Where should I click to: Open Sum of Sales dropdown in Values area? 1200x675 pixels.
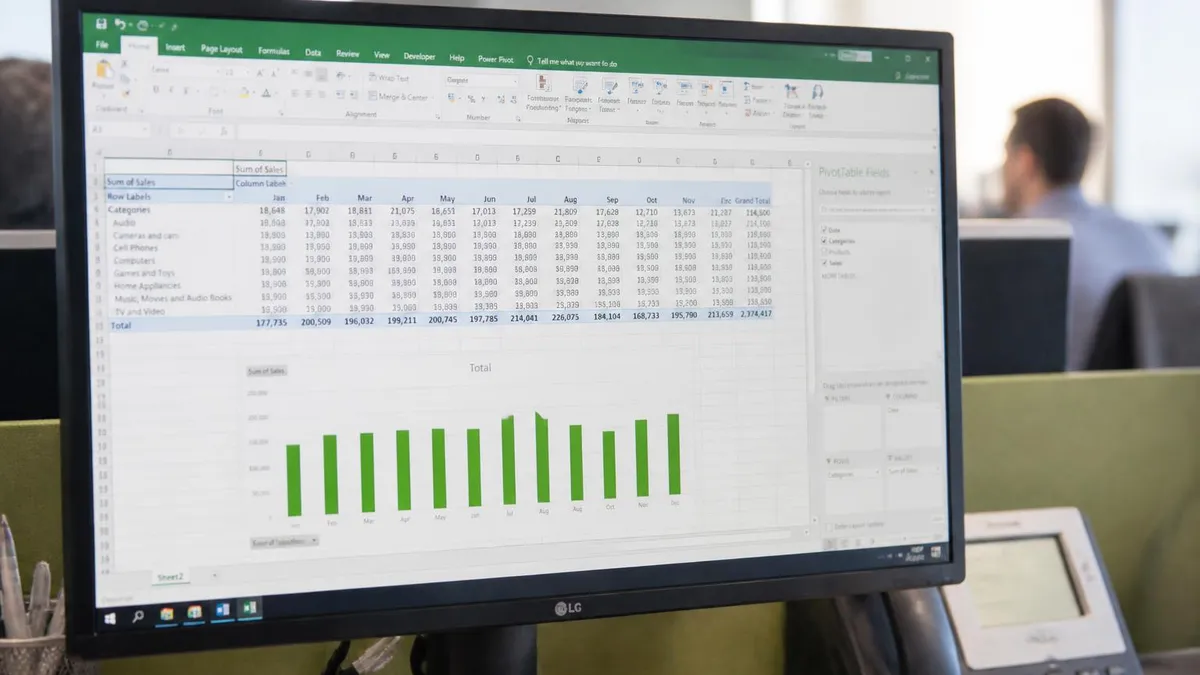click(x=936, y=470)
